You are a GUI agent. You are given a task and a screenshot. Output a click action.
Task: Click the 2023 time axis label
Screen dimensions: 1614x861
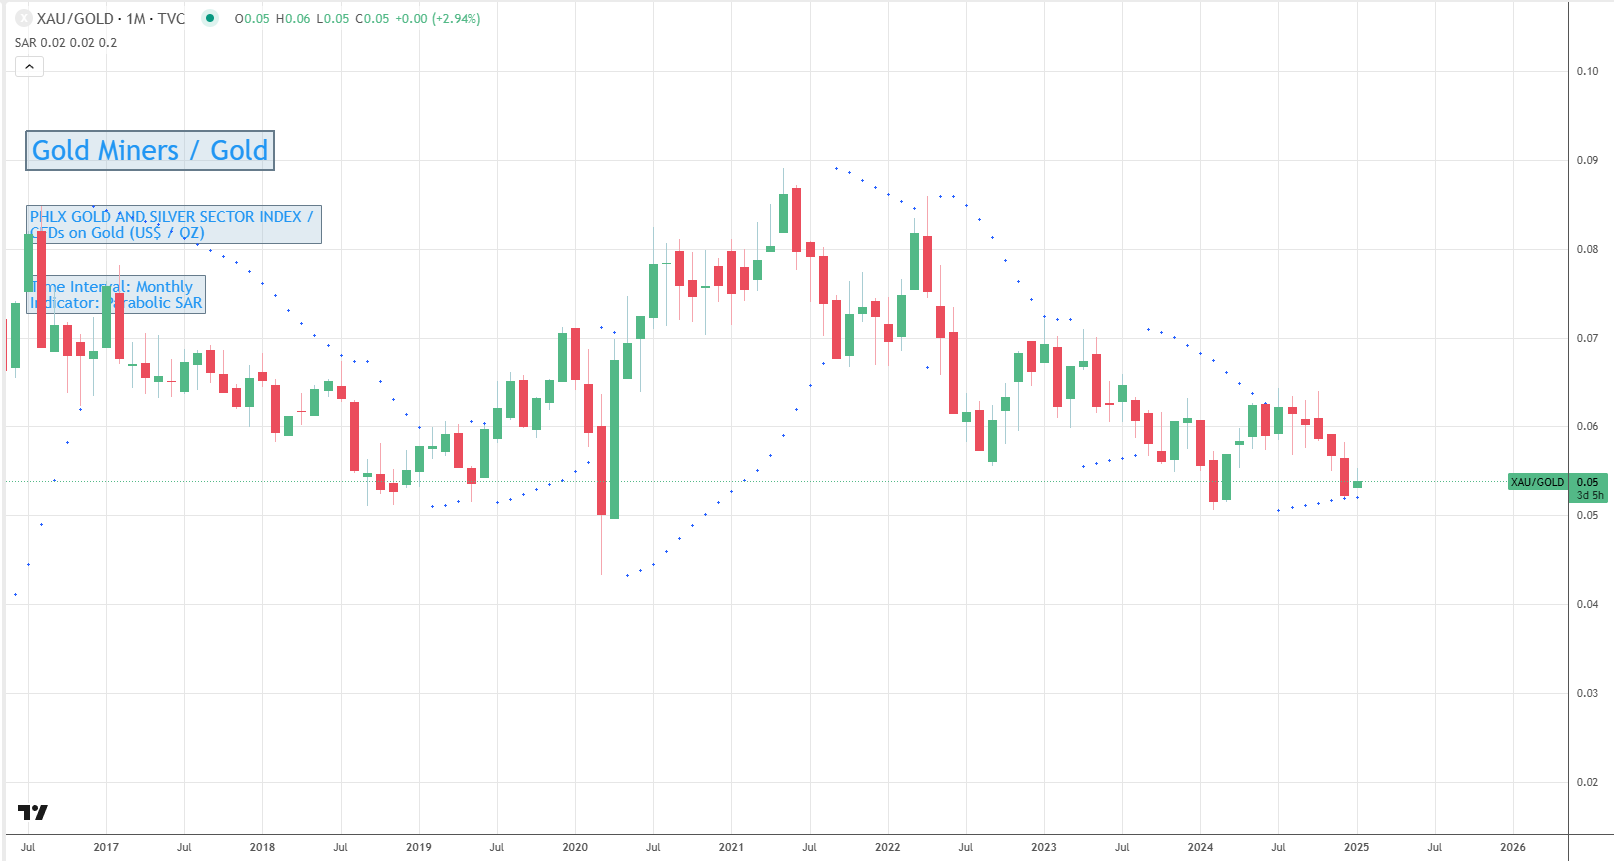coord(1044,847)
